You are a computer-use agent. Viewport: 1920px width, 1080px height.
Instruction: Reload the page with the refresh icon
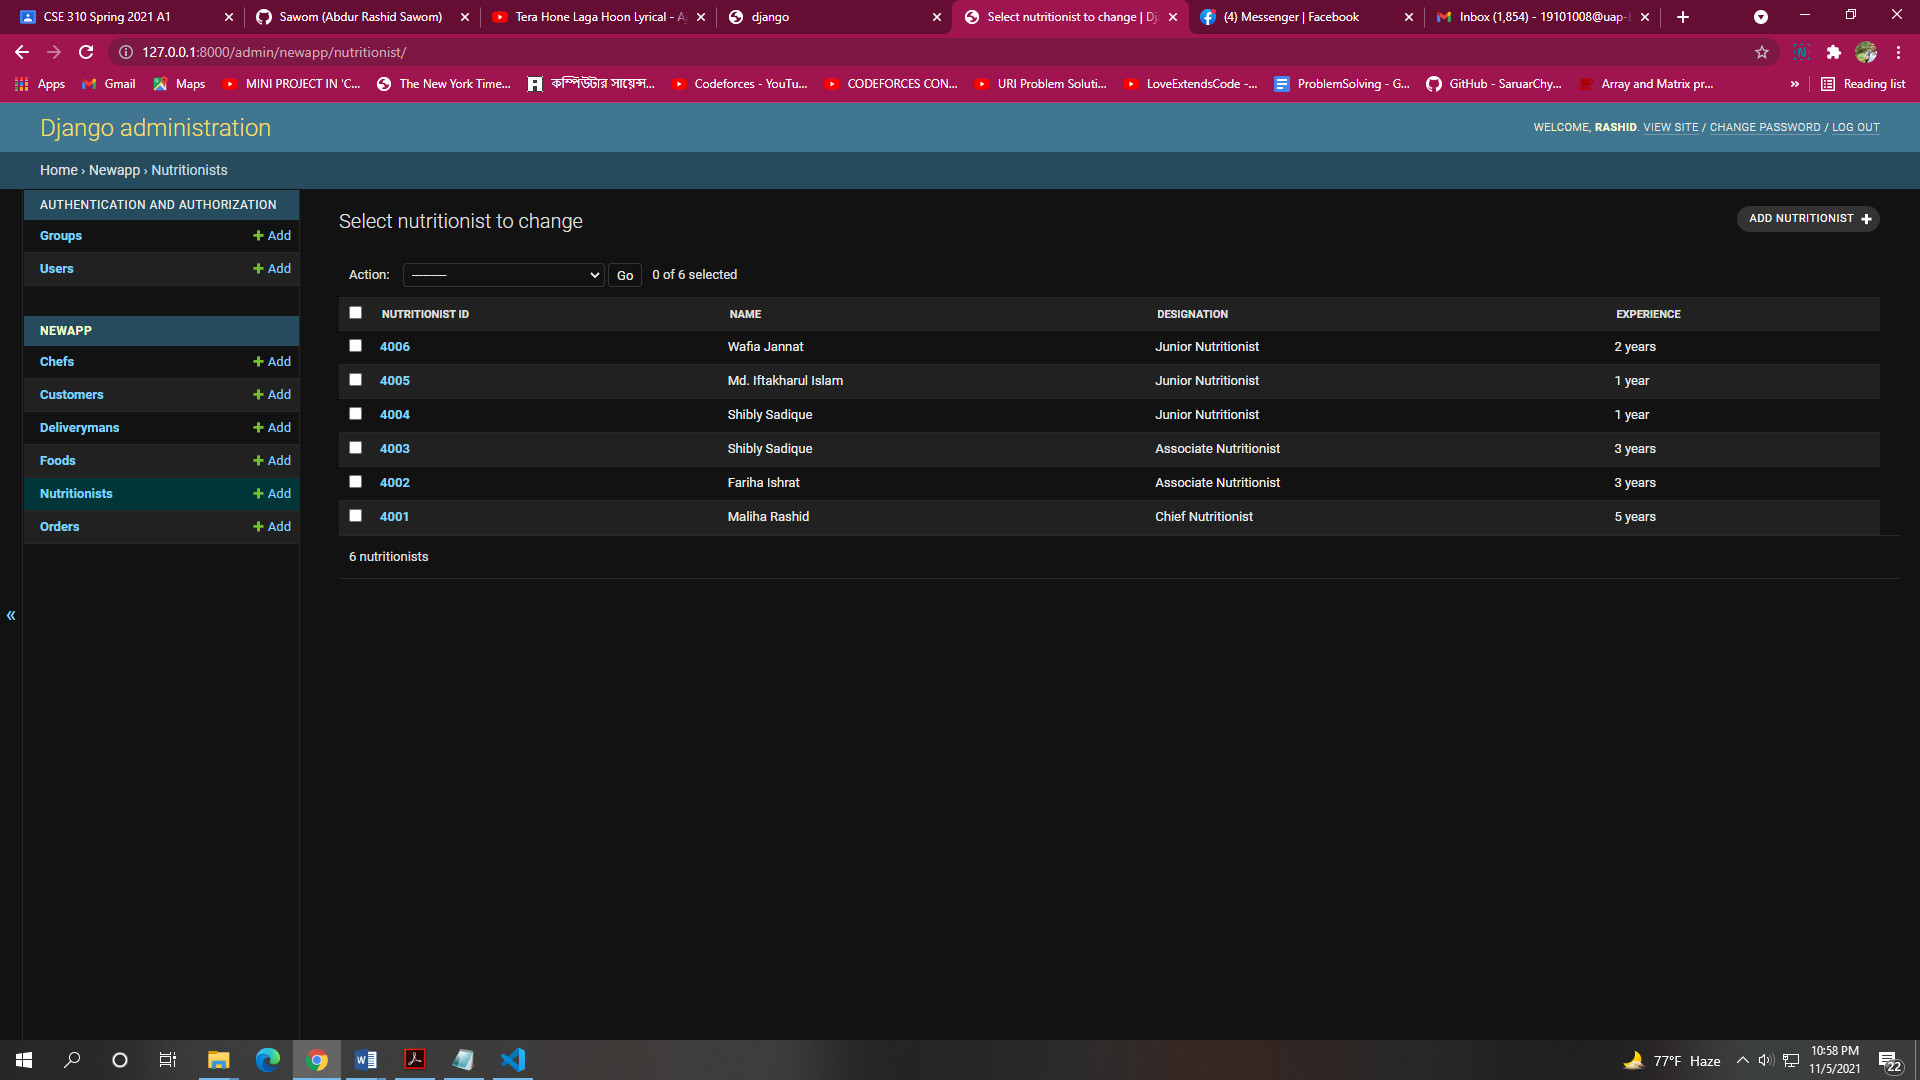tap(86, 52)
